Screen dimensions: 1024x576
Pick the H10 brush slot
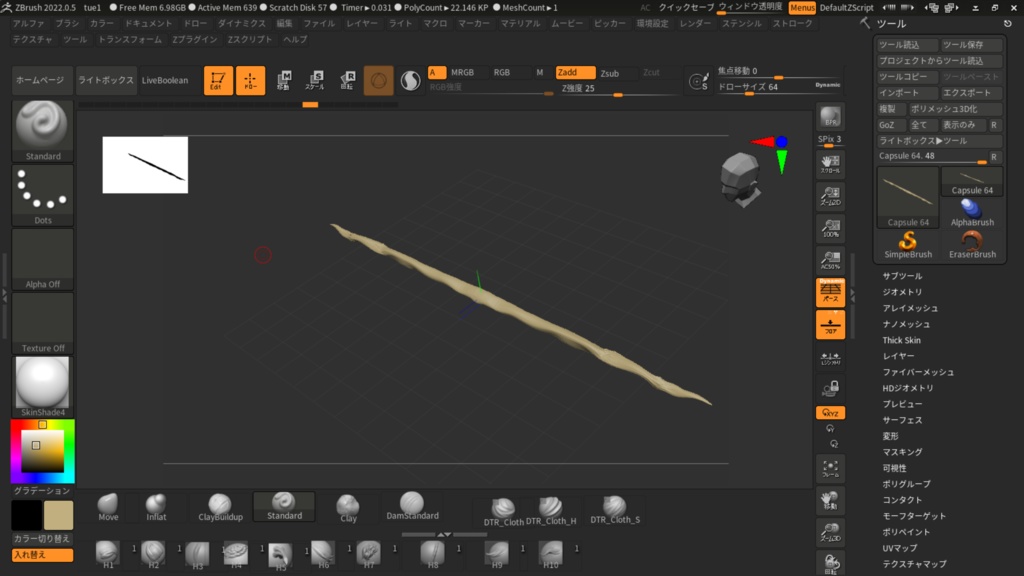[551, 554]
